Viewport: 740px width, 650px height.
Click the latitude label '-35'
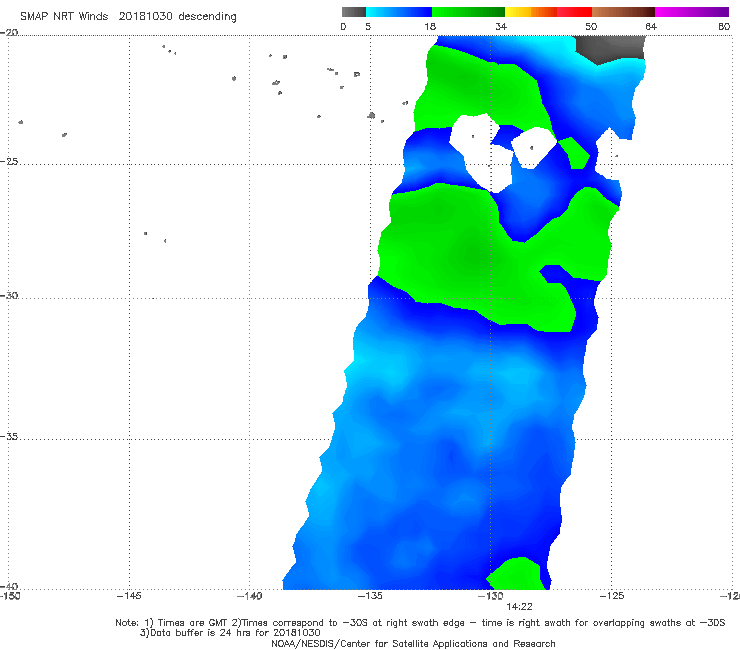pos(9,437)
